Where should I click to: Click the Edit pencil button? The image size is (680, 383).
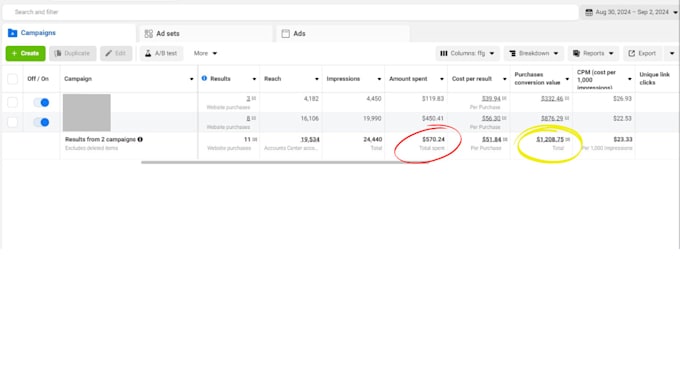point(116,53)
